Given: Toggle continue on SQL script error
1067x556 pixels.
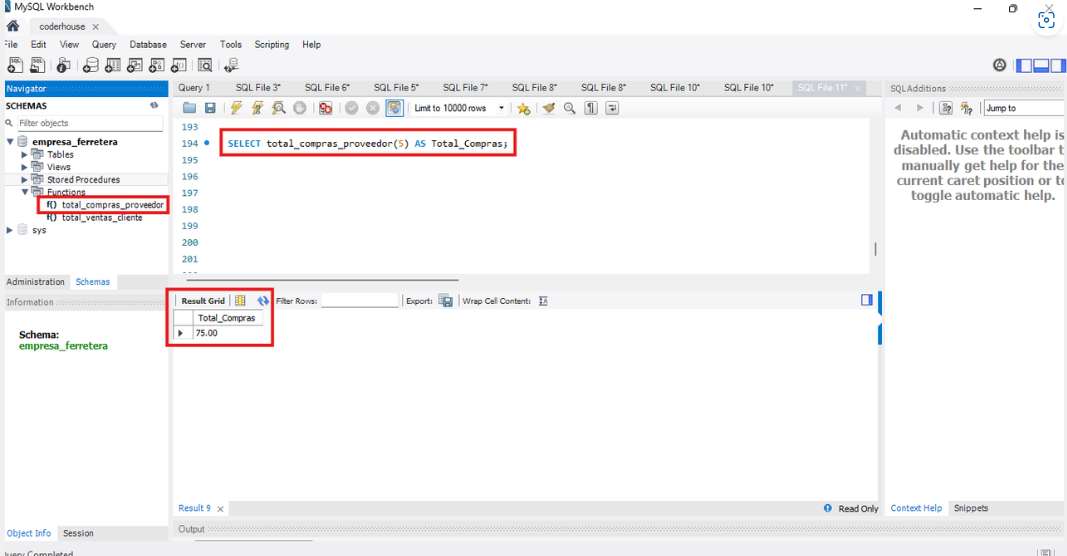Looking at the screenshot, I should (325, 108).
